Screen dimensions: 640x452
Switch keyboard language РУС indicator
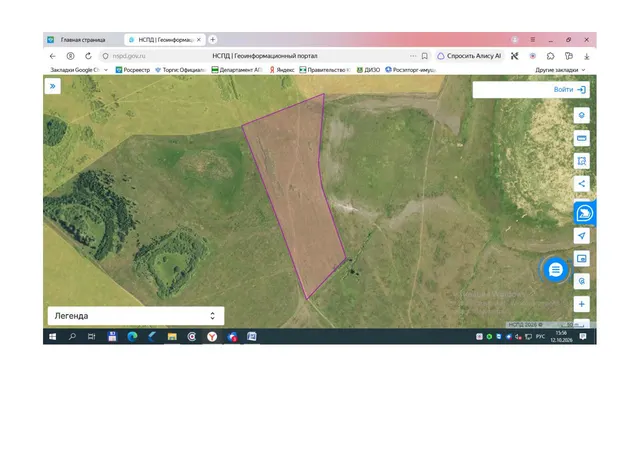tap(540, 336)
